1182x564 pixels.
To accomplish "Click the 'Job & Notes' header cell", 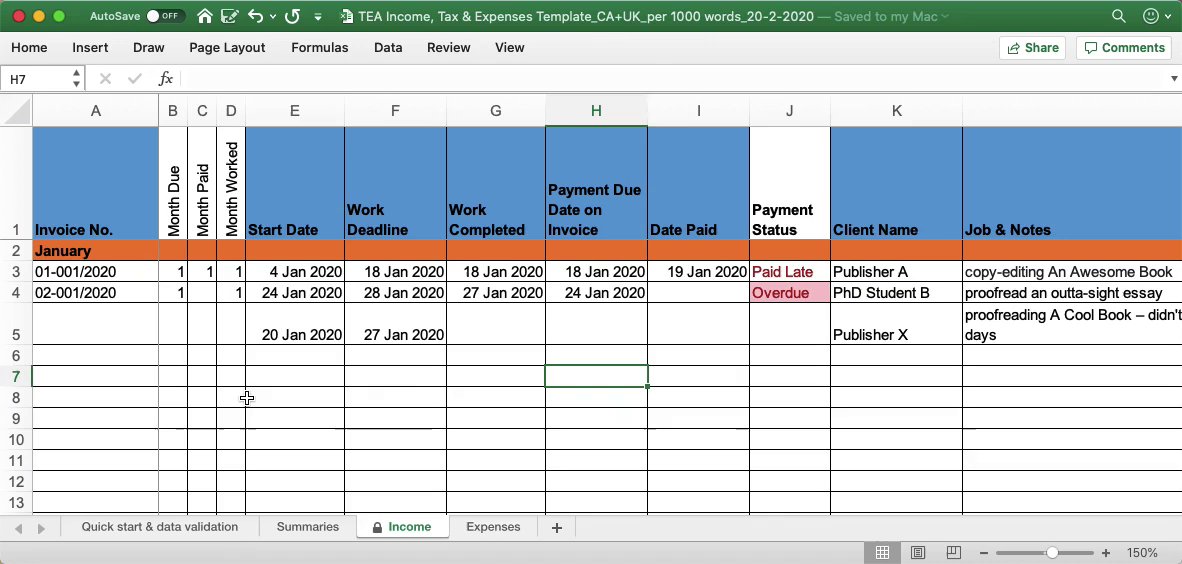I will point(1072,183).
